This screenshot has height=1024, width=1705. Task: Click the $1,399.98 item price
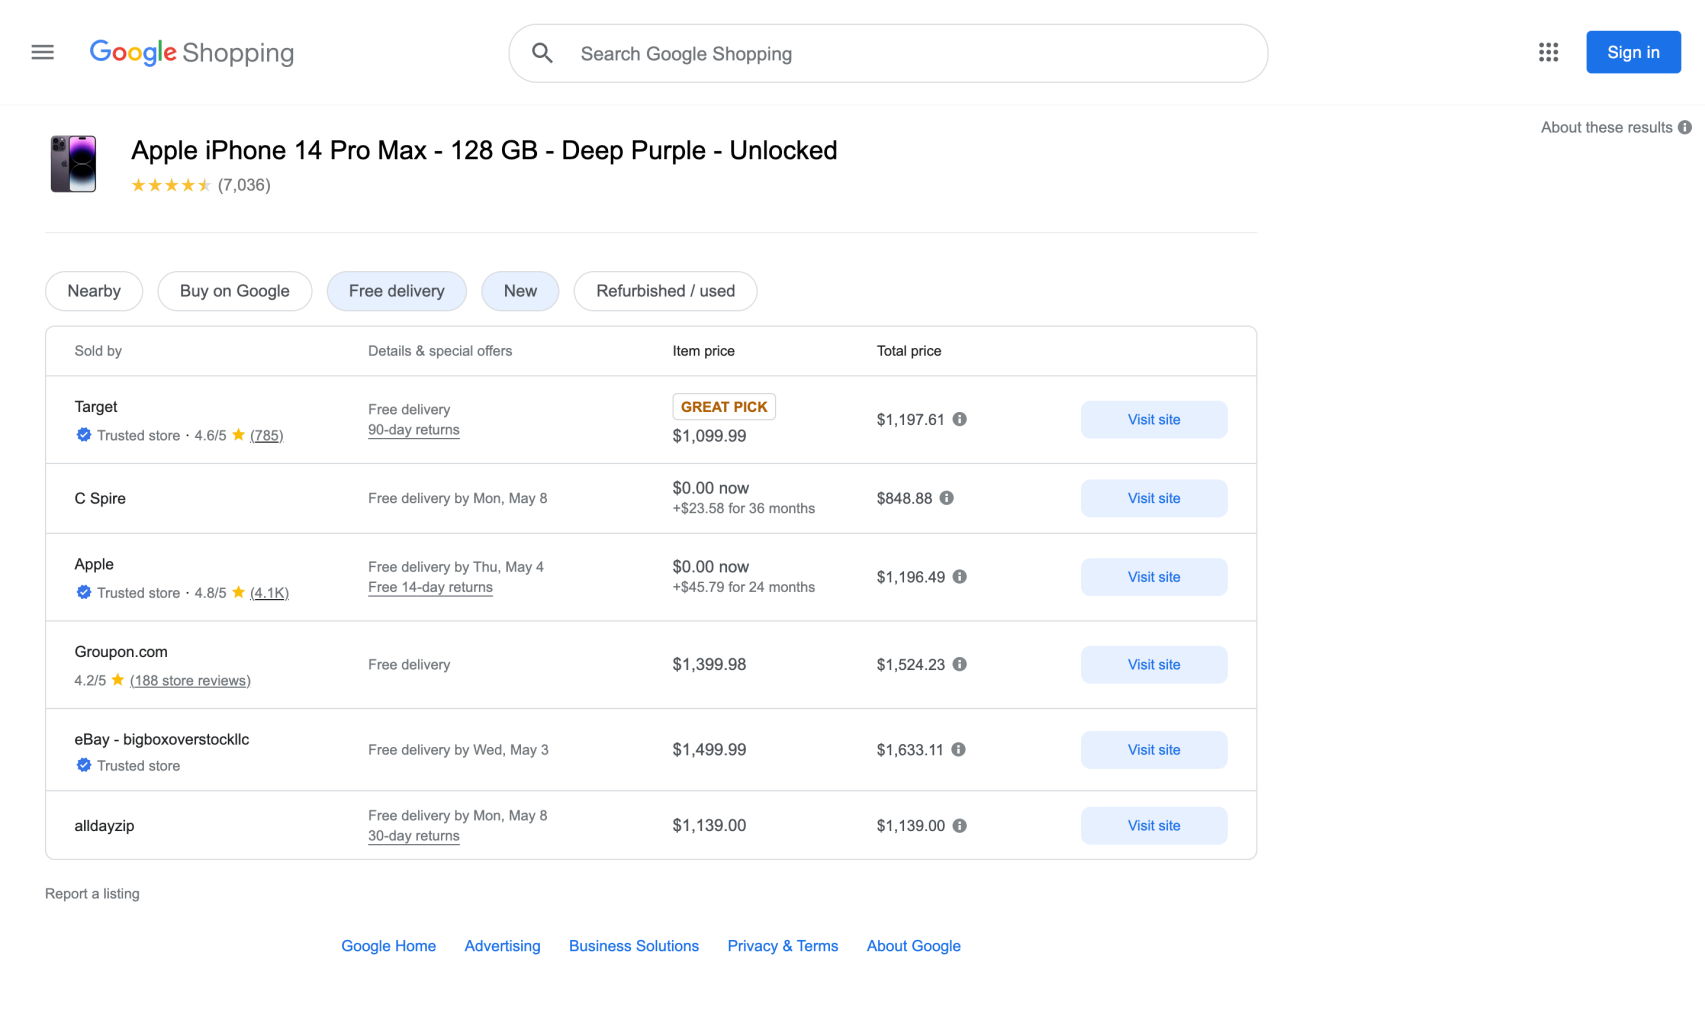[709, 664]
